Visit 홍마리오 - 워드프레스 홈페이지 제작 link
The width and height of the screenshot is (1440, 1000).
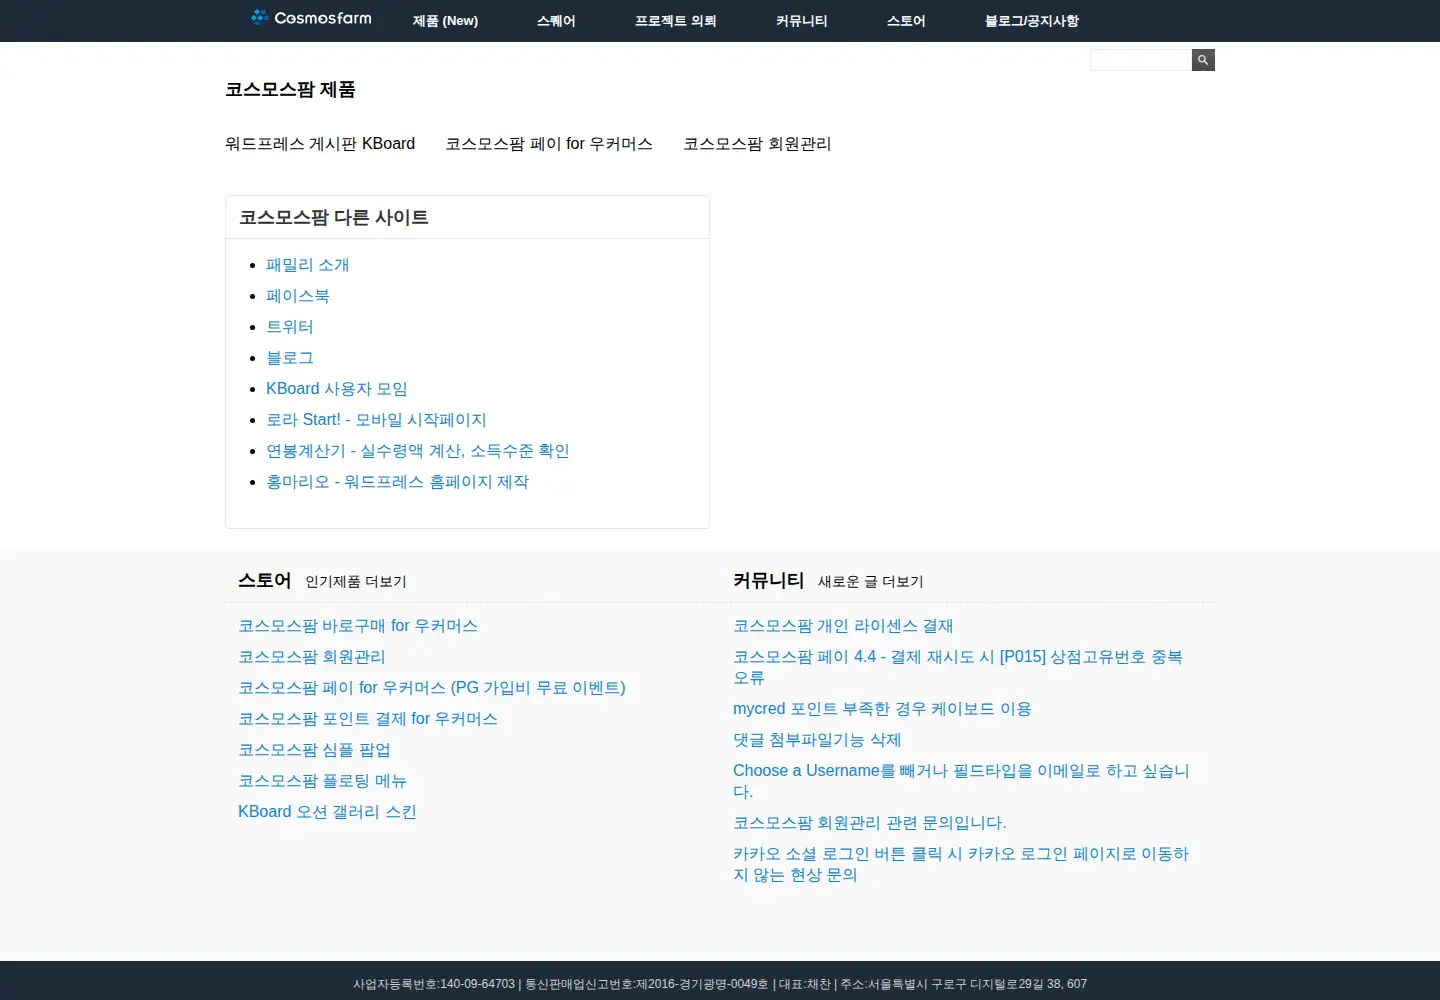398,482
